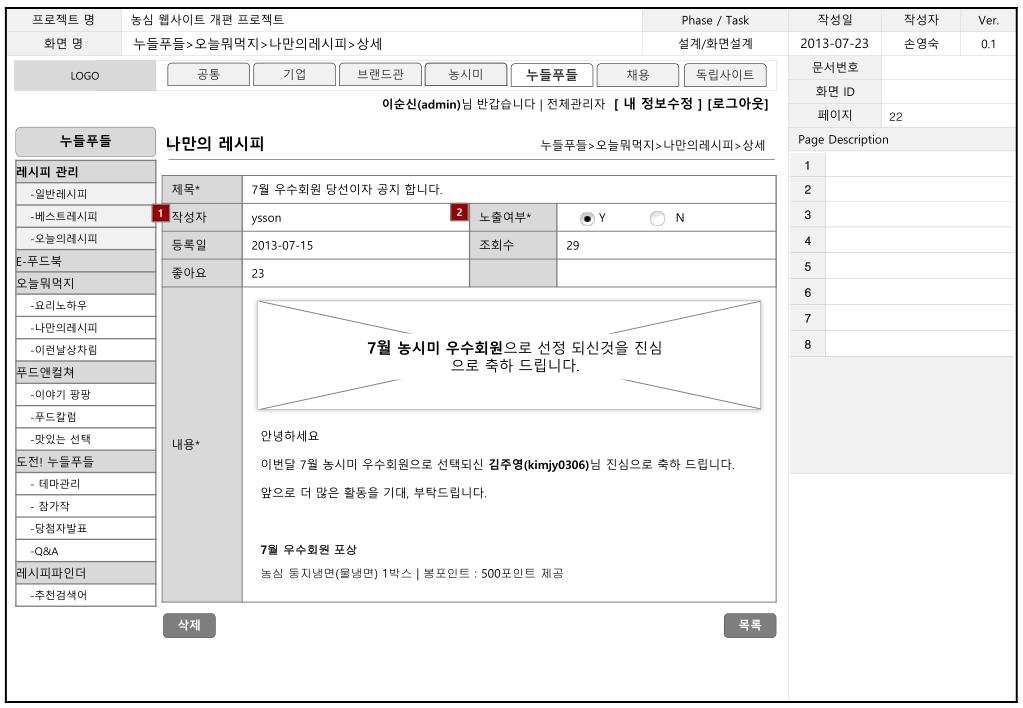This screenshot has height=708, width=1023.
Task: Open the 일반레시피 sidebar item
Action: click(85, 194)
